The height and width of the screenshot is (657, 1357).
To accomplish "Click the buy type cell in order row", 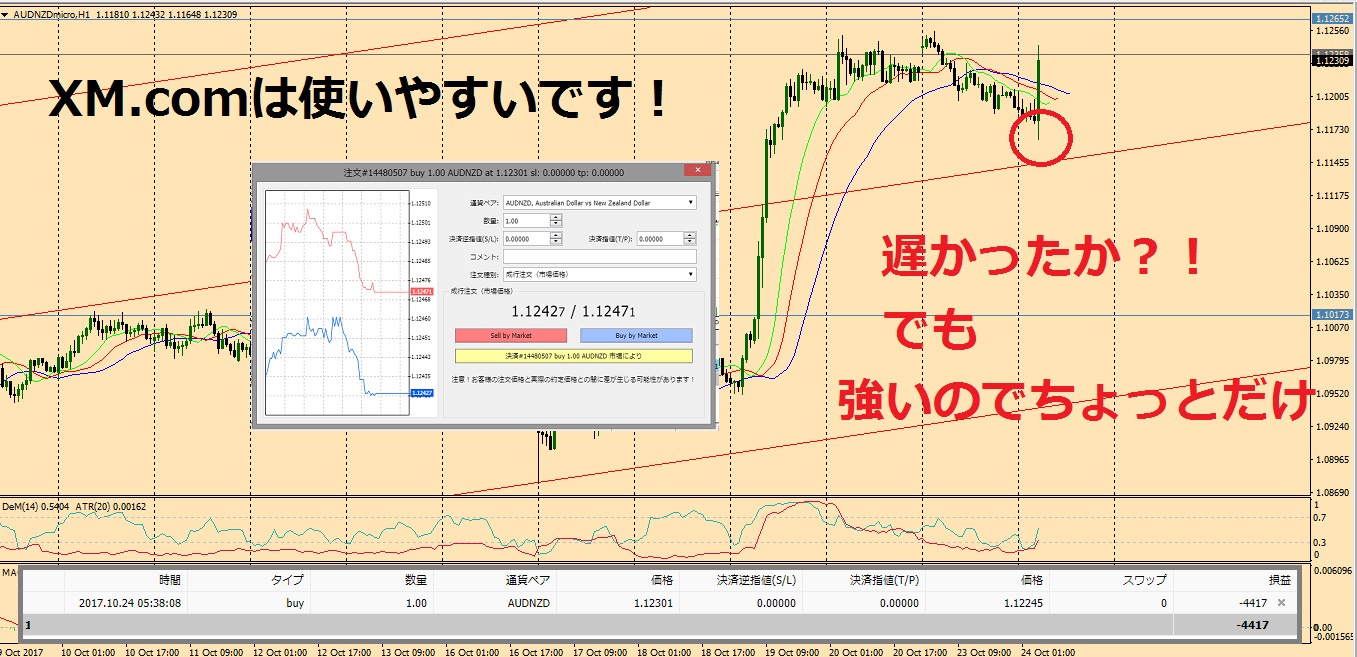I will tap(294, 603).
